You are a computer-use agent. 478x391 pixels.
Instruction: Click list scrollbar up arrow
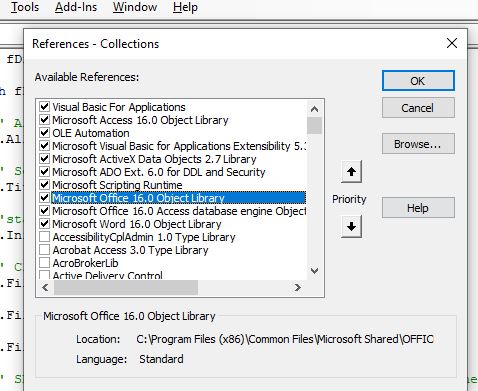[x=314, y=109]
